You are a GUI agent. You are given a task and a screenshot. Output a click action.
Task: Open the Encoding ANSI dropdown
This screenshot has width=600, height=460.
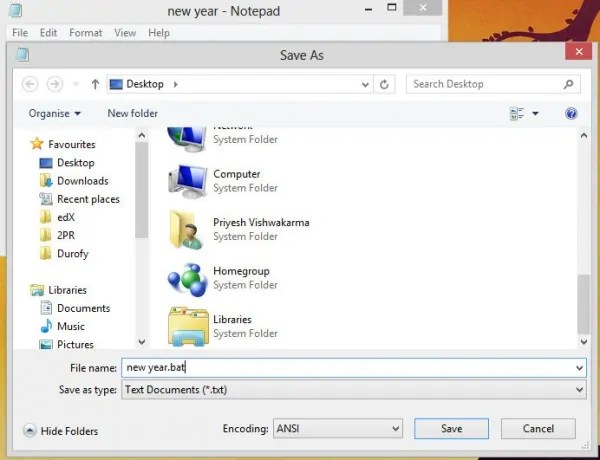tap(338, 429)
